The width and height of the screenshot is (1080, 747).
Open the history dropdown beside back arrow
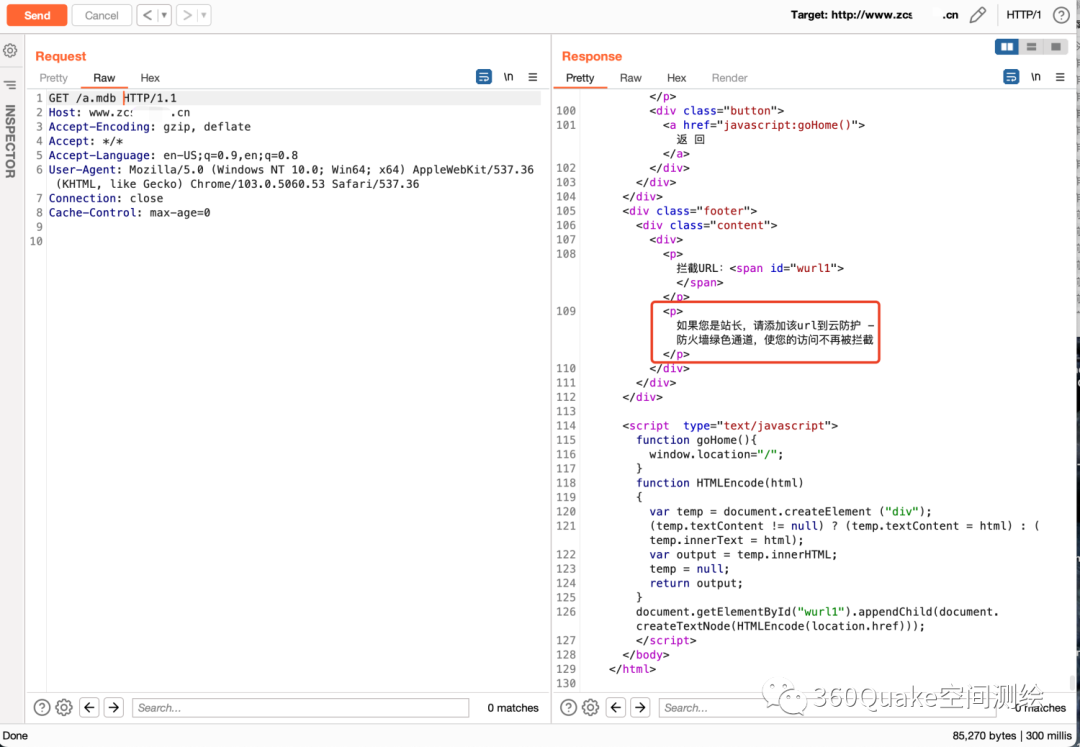pos(164,15)
